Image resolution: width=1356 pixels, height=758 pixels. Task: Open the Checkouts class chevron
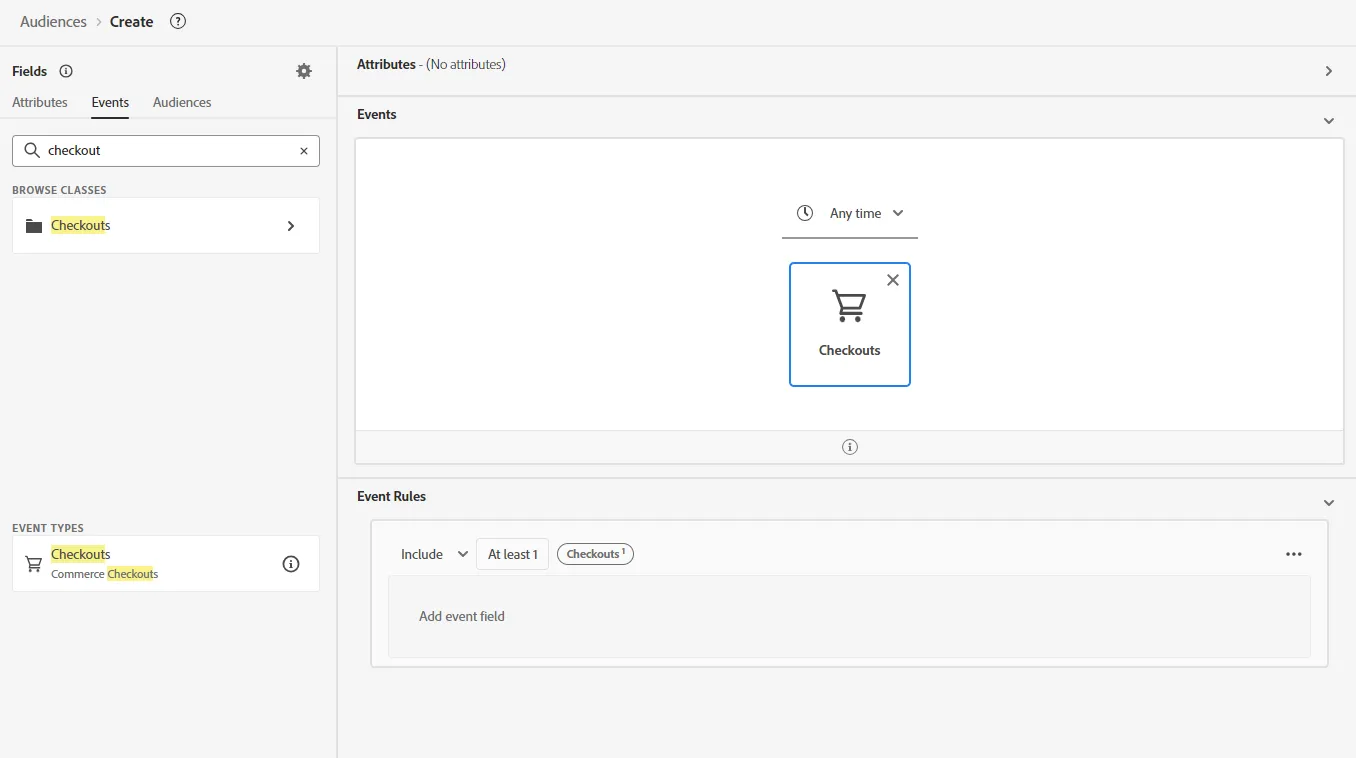291,226
